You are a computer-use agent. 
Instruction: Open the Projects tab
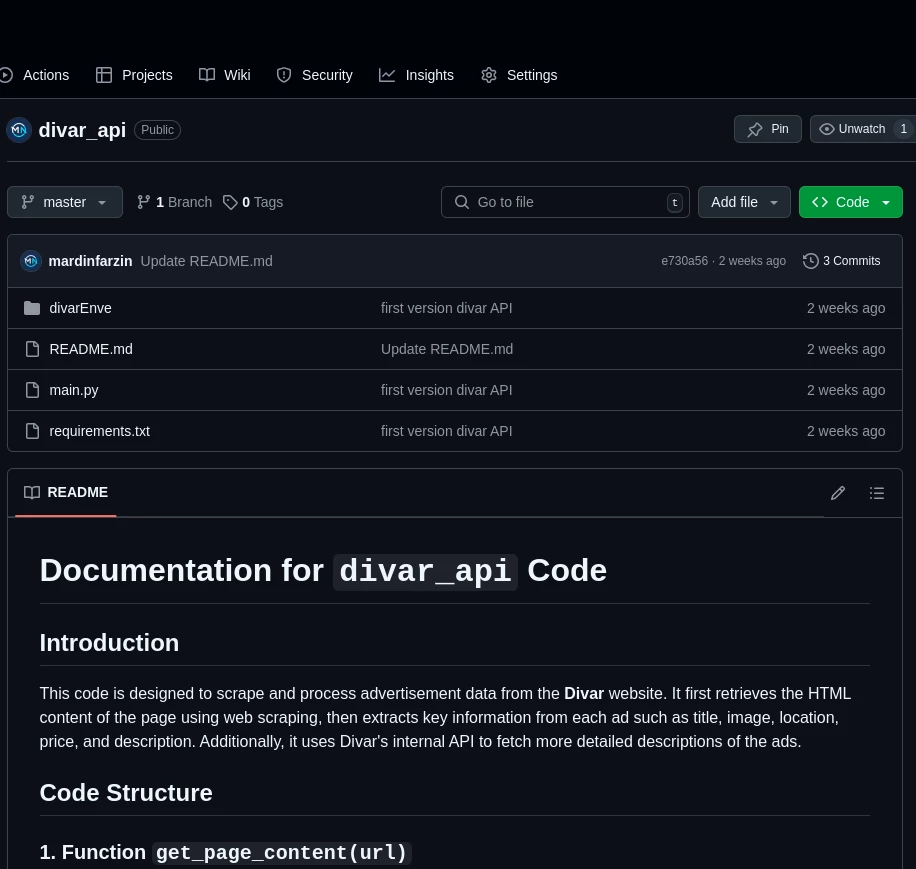pos(134,75)
